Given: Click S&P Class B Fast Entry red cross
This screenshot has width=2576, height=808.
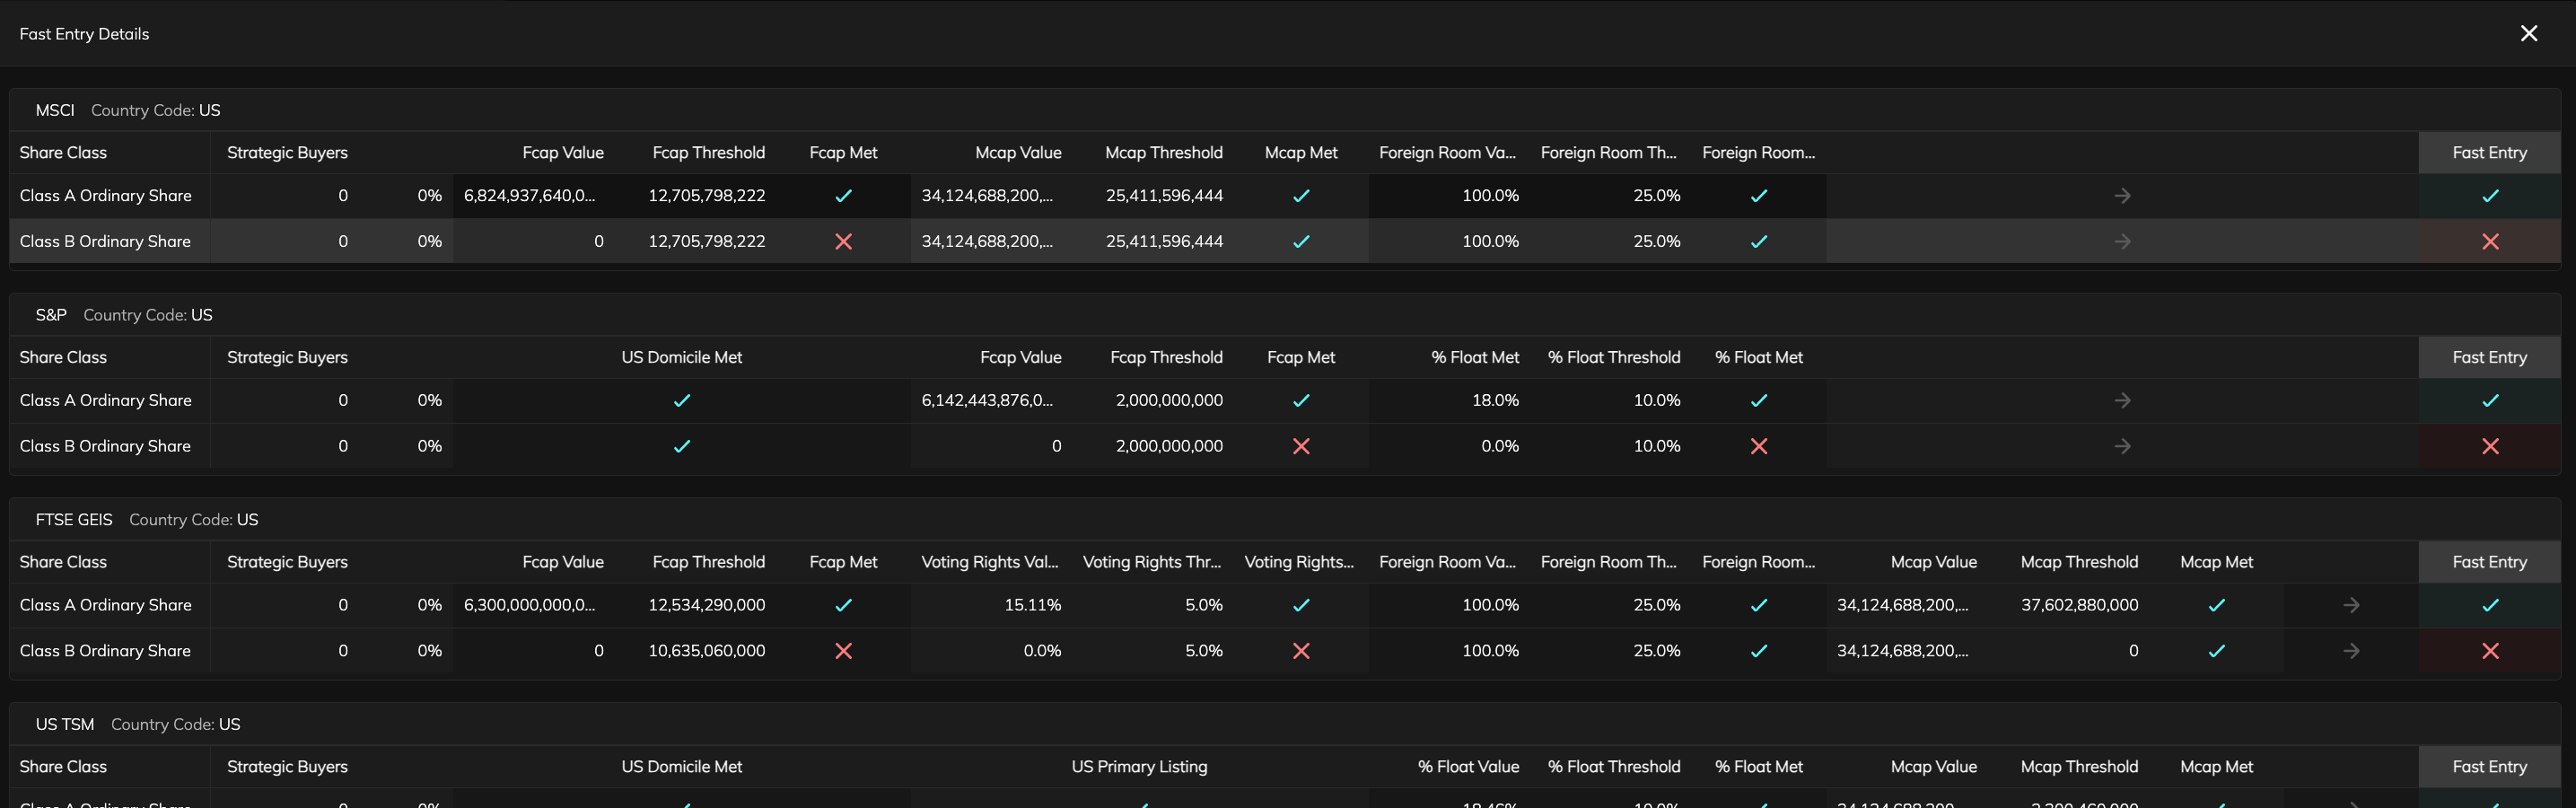Looking at the screenshot, I should pyautogui.click(x=2490, y=446).
